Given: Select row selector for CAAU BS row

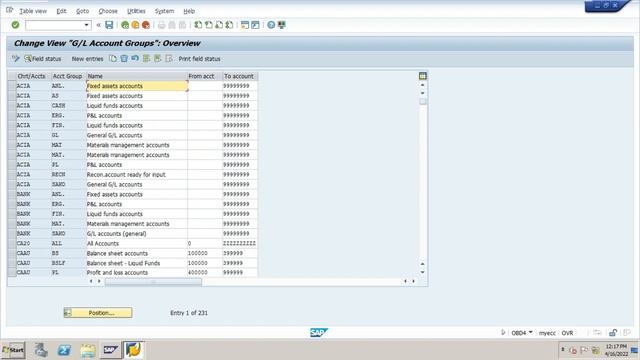Looking at the screenshot, I should [12, 253].
